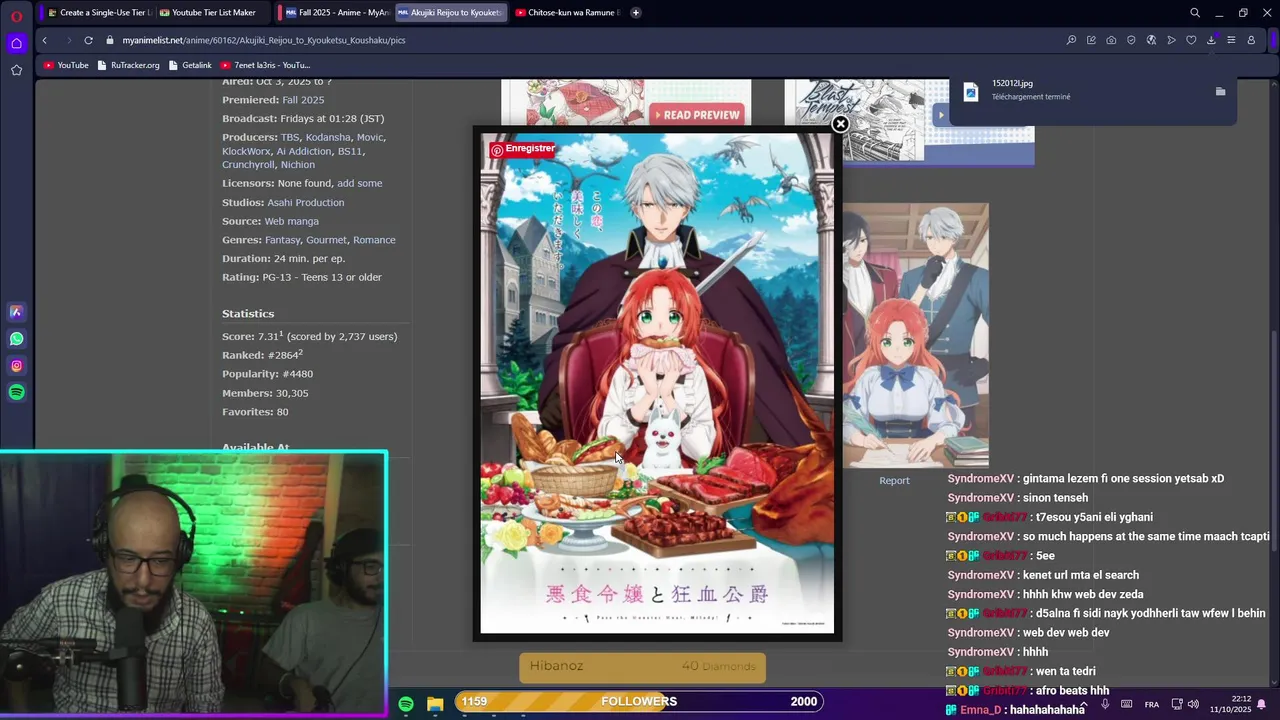Click the Pinterest Enregistrer button on the poster

click(522, 149)
